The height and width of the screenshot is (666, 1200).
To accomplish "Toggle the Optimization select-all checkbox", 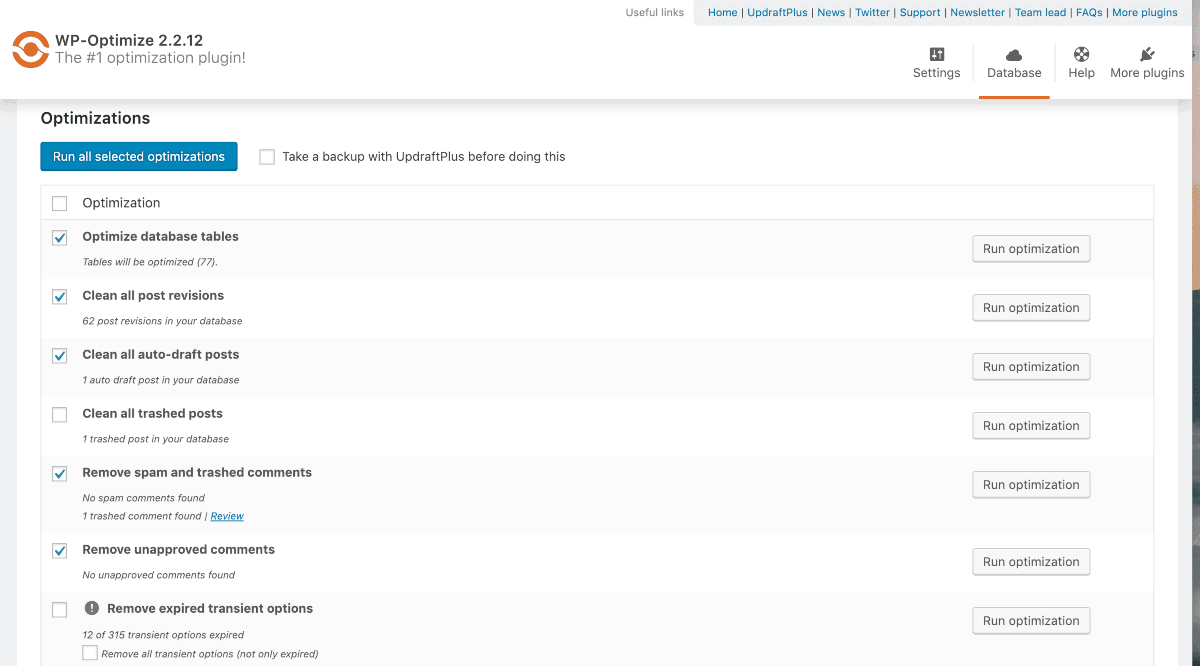I will pyautogui.click(x=59, y=202).
